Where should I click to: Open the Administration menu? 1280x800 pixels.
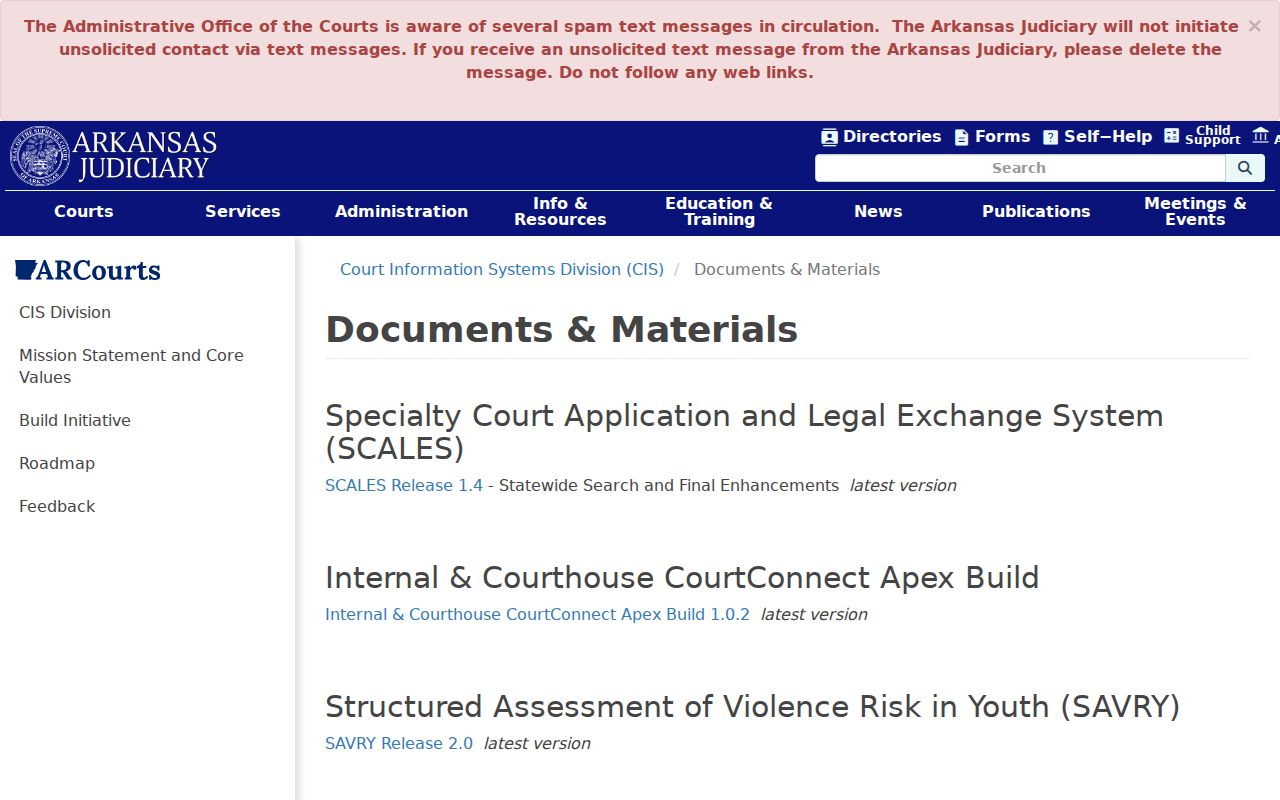pos(401,211)
